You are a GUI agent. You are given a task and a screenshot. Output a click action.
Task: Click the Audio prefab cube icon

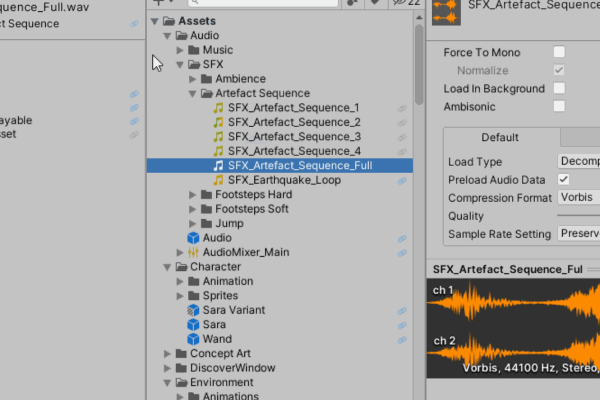coord(193,238)
